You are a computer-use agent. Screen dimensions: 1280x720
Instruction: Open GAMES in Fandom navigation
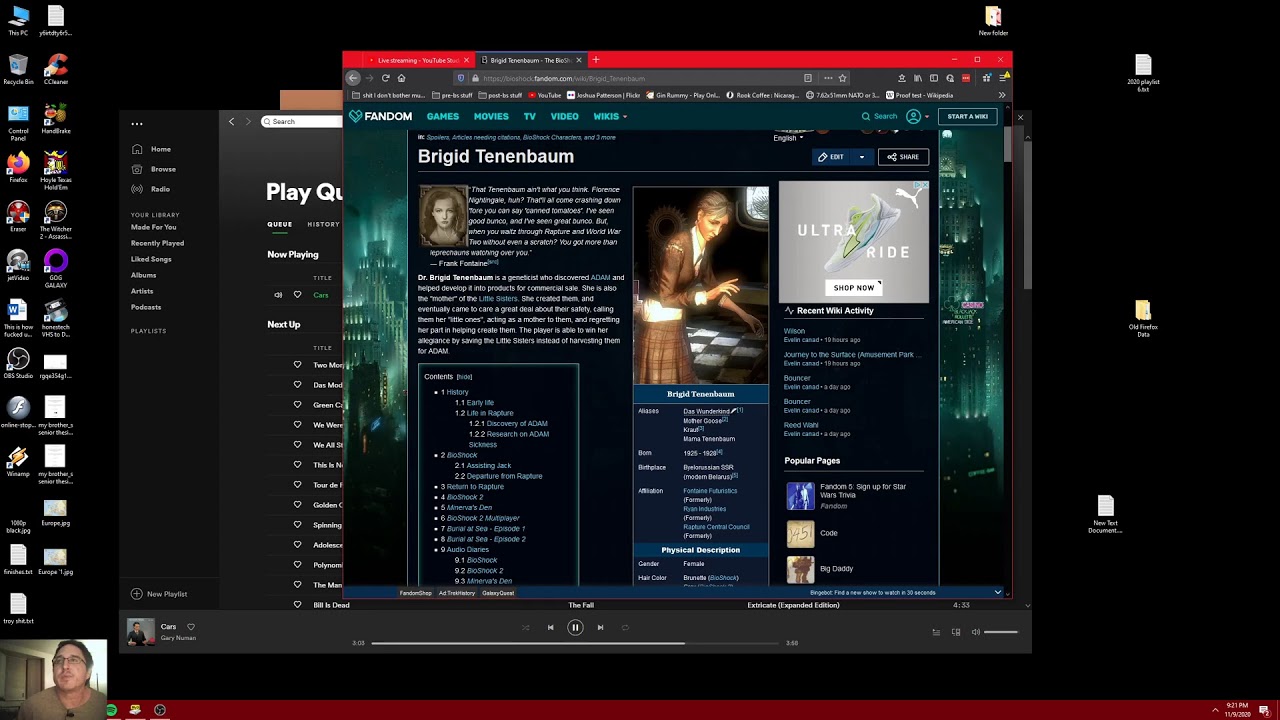pyautogui.click(x=443, y=116)
